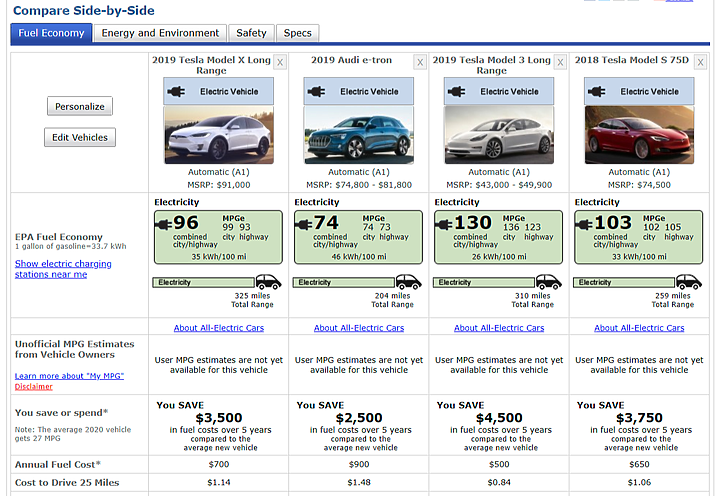Click Electricity range bar for 325 miles
Screen dimensions: 720x496
click(204, 282)
